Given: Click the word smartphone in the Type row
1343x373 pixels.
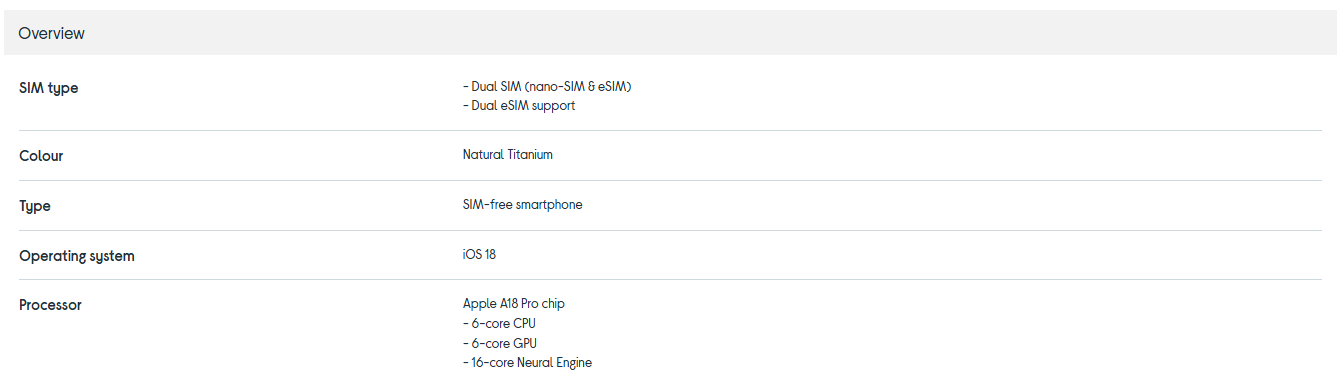Looking at the screenshot, I should click(x=549, y=205).
